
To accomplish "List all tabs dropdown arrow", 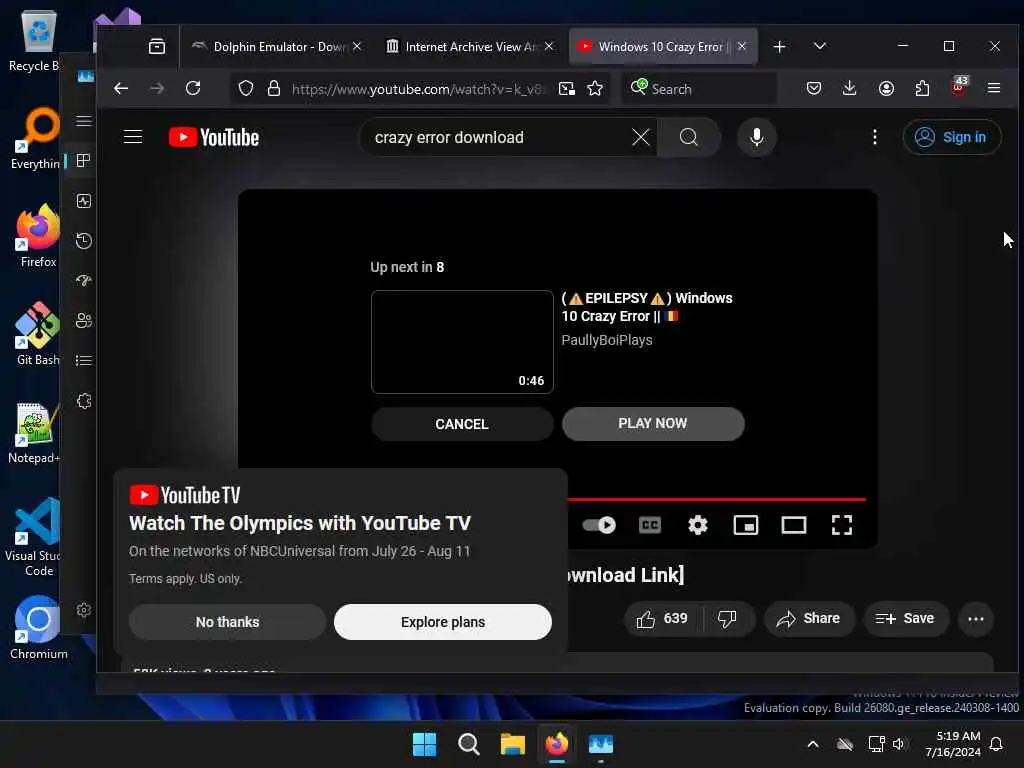I will (820, 46).
